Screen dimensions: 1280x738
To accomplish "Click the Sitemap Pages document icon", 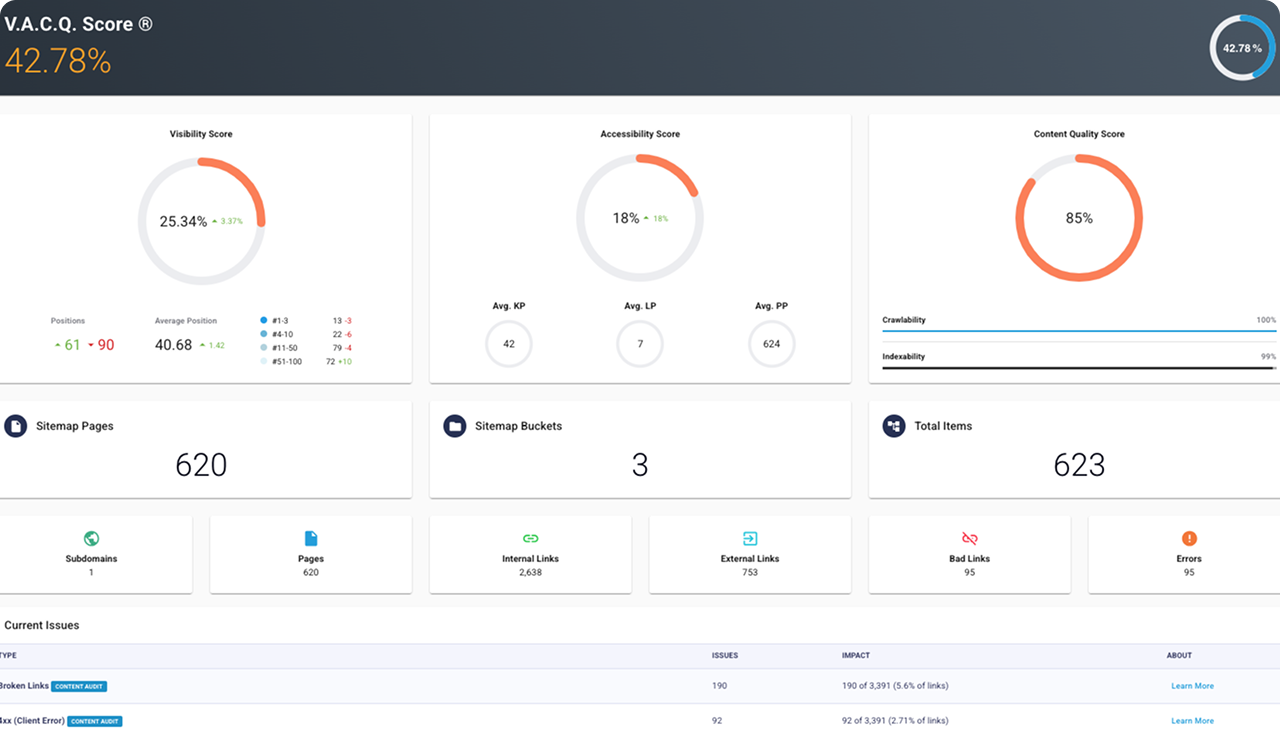I will 15,426.
